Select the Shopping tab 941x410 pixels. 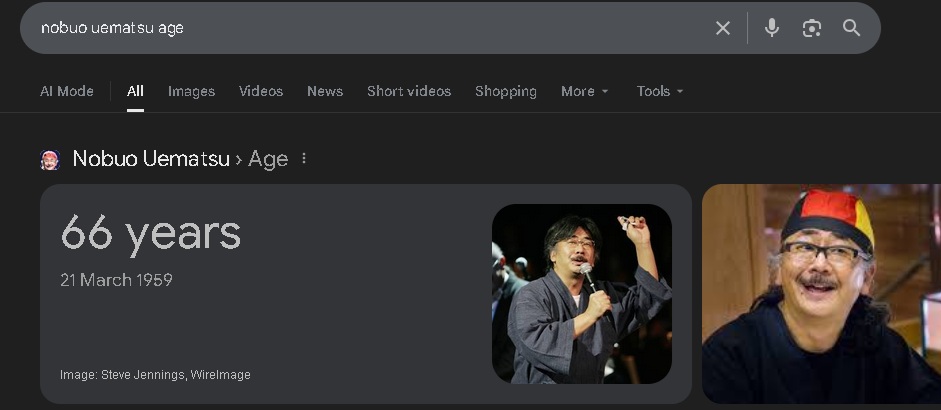pos(506,91)
